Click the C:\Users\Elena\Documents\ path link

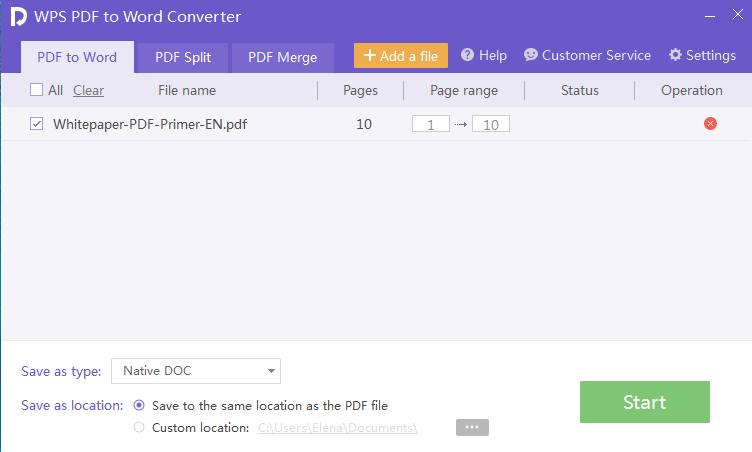338,428
